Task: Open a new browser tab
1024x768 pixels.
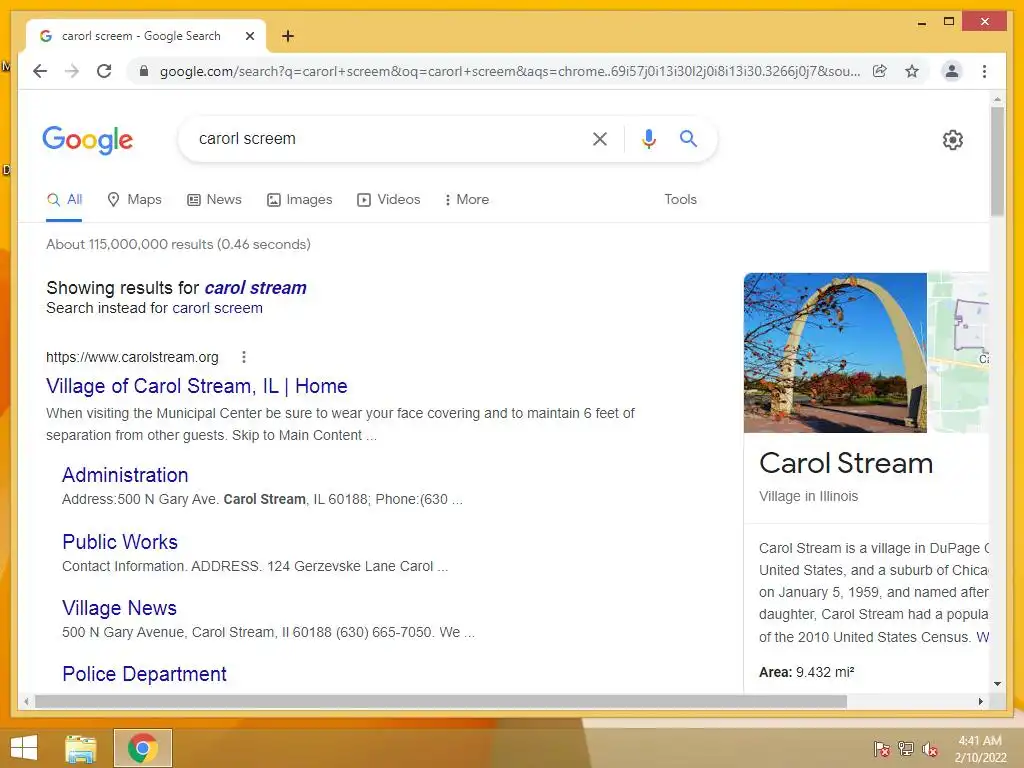Action: [288, 36]
